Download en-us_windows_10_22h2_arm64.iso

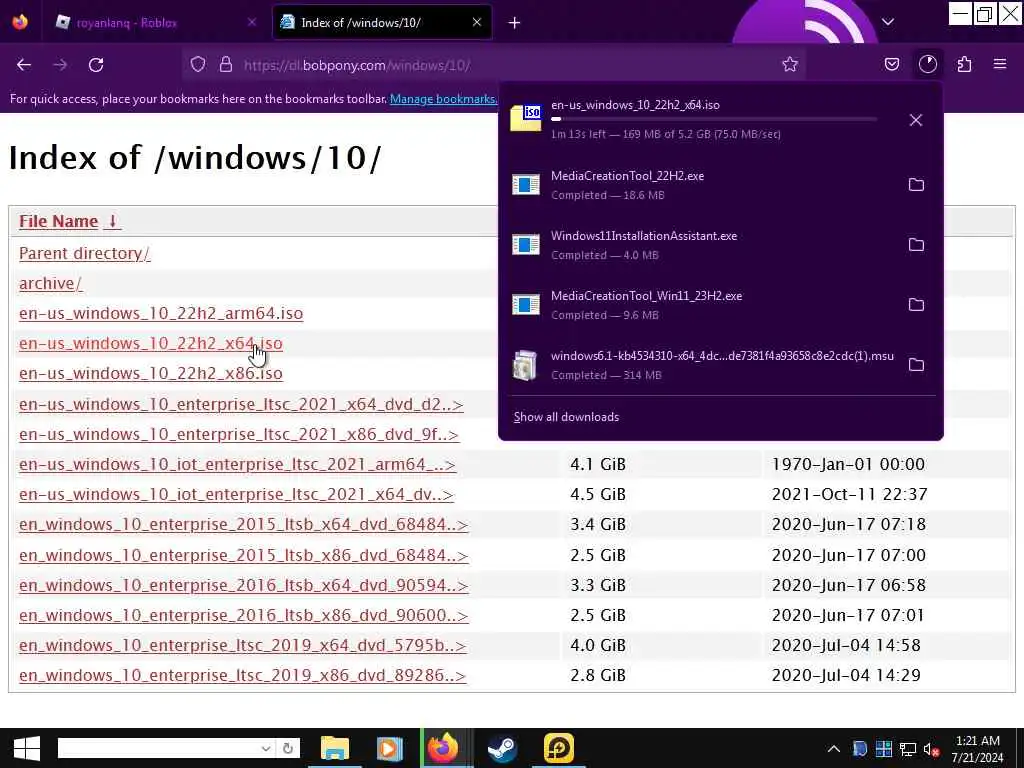point(161,313)
